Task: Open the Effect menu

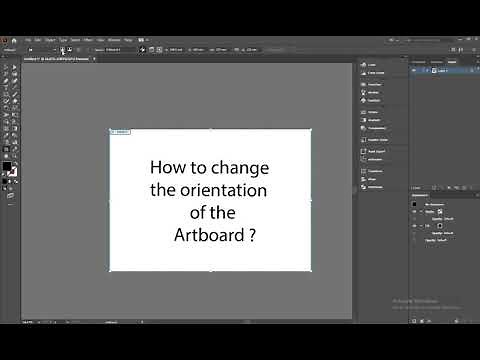Action: tap(88, 40)
